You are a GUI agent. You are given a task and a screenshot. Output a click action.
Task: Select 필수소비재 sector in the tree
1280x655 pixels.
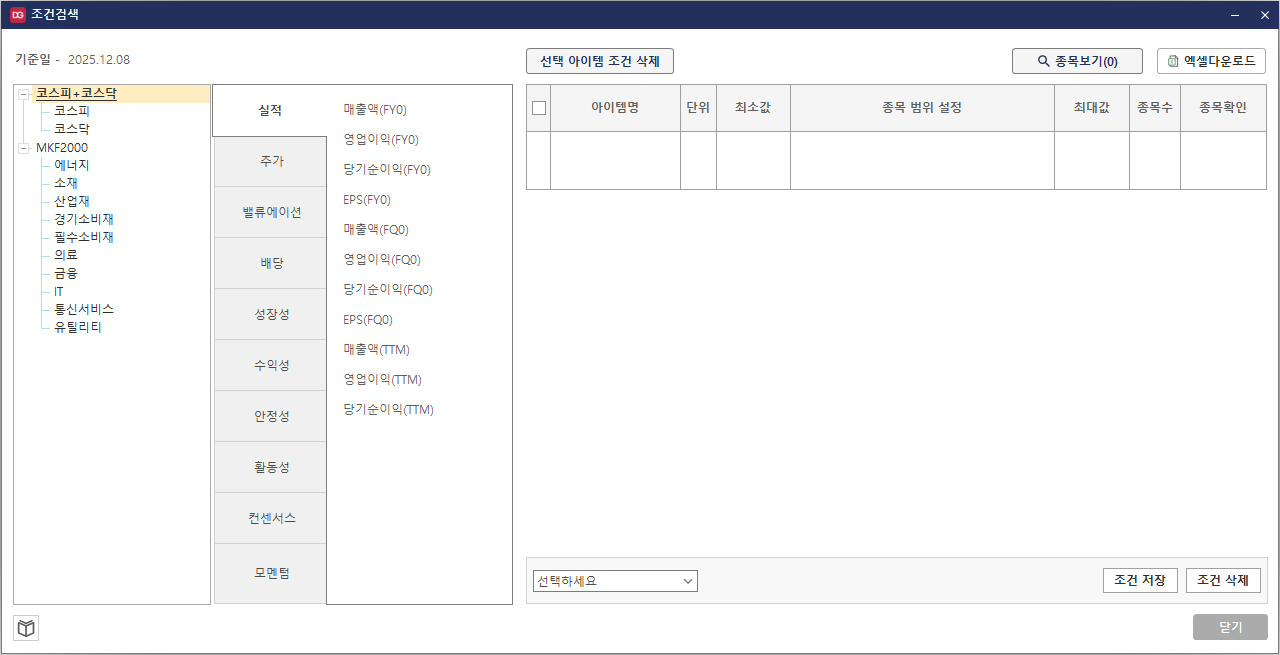[83, 238]
